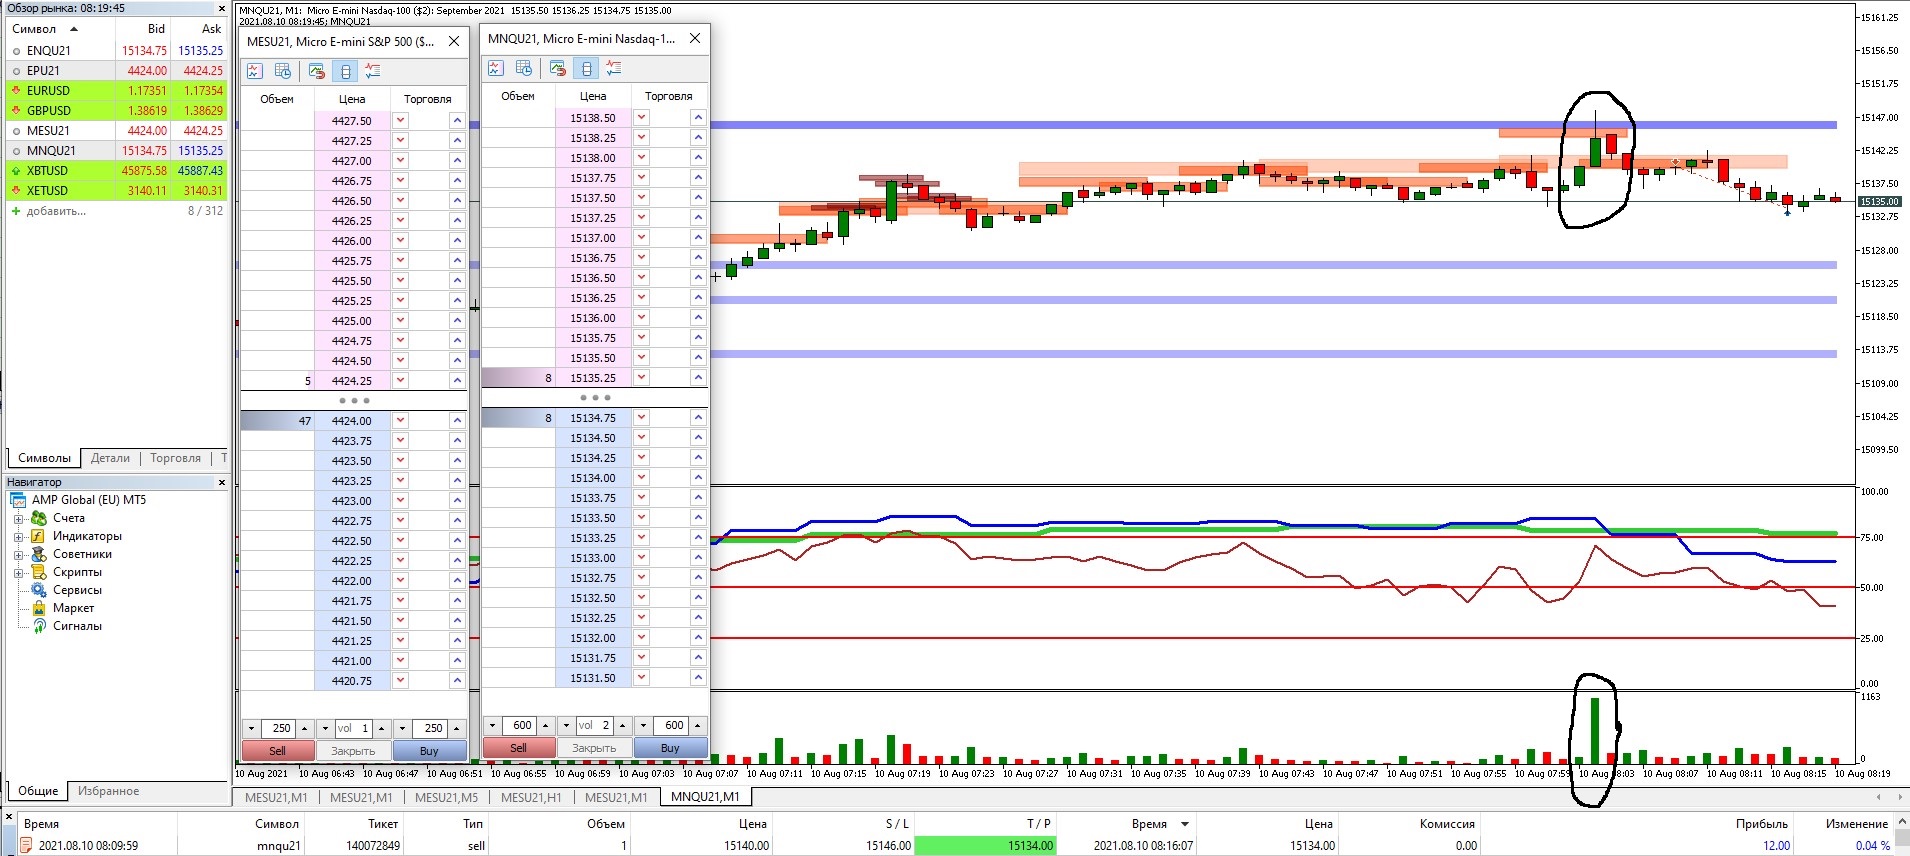Image resolution: width=1910 pixels, height=856 pixels.
Task: Click magnet chart icon in MESU21 toolbar
Action: pyautogui.click(x=317, y=71)
